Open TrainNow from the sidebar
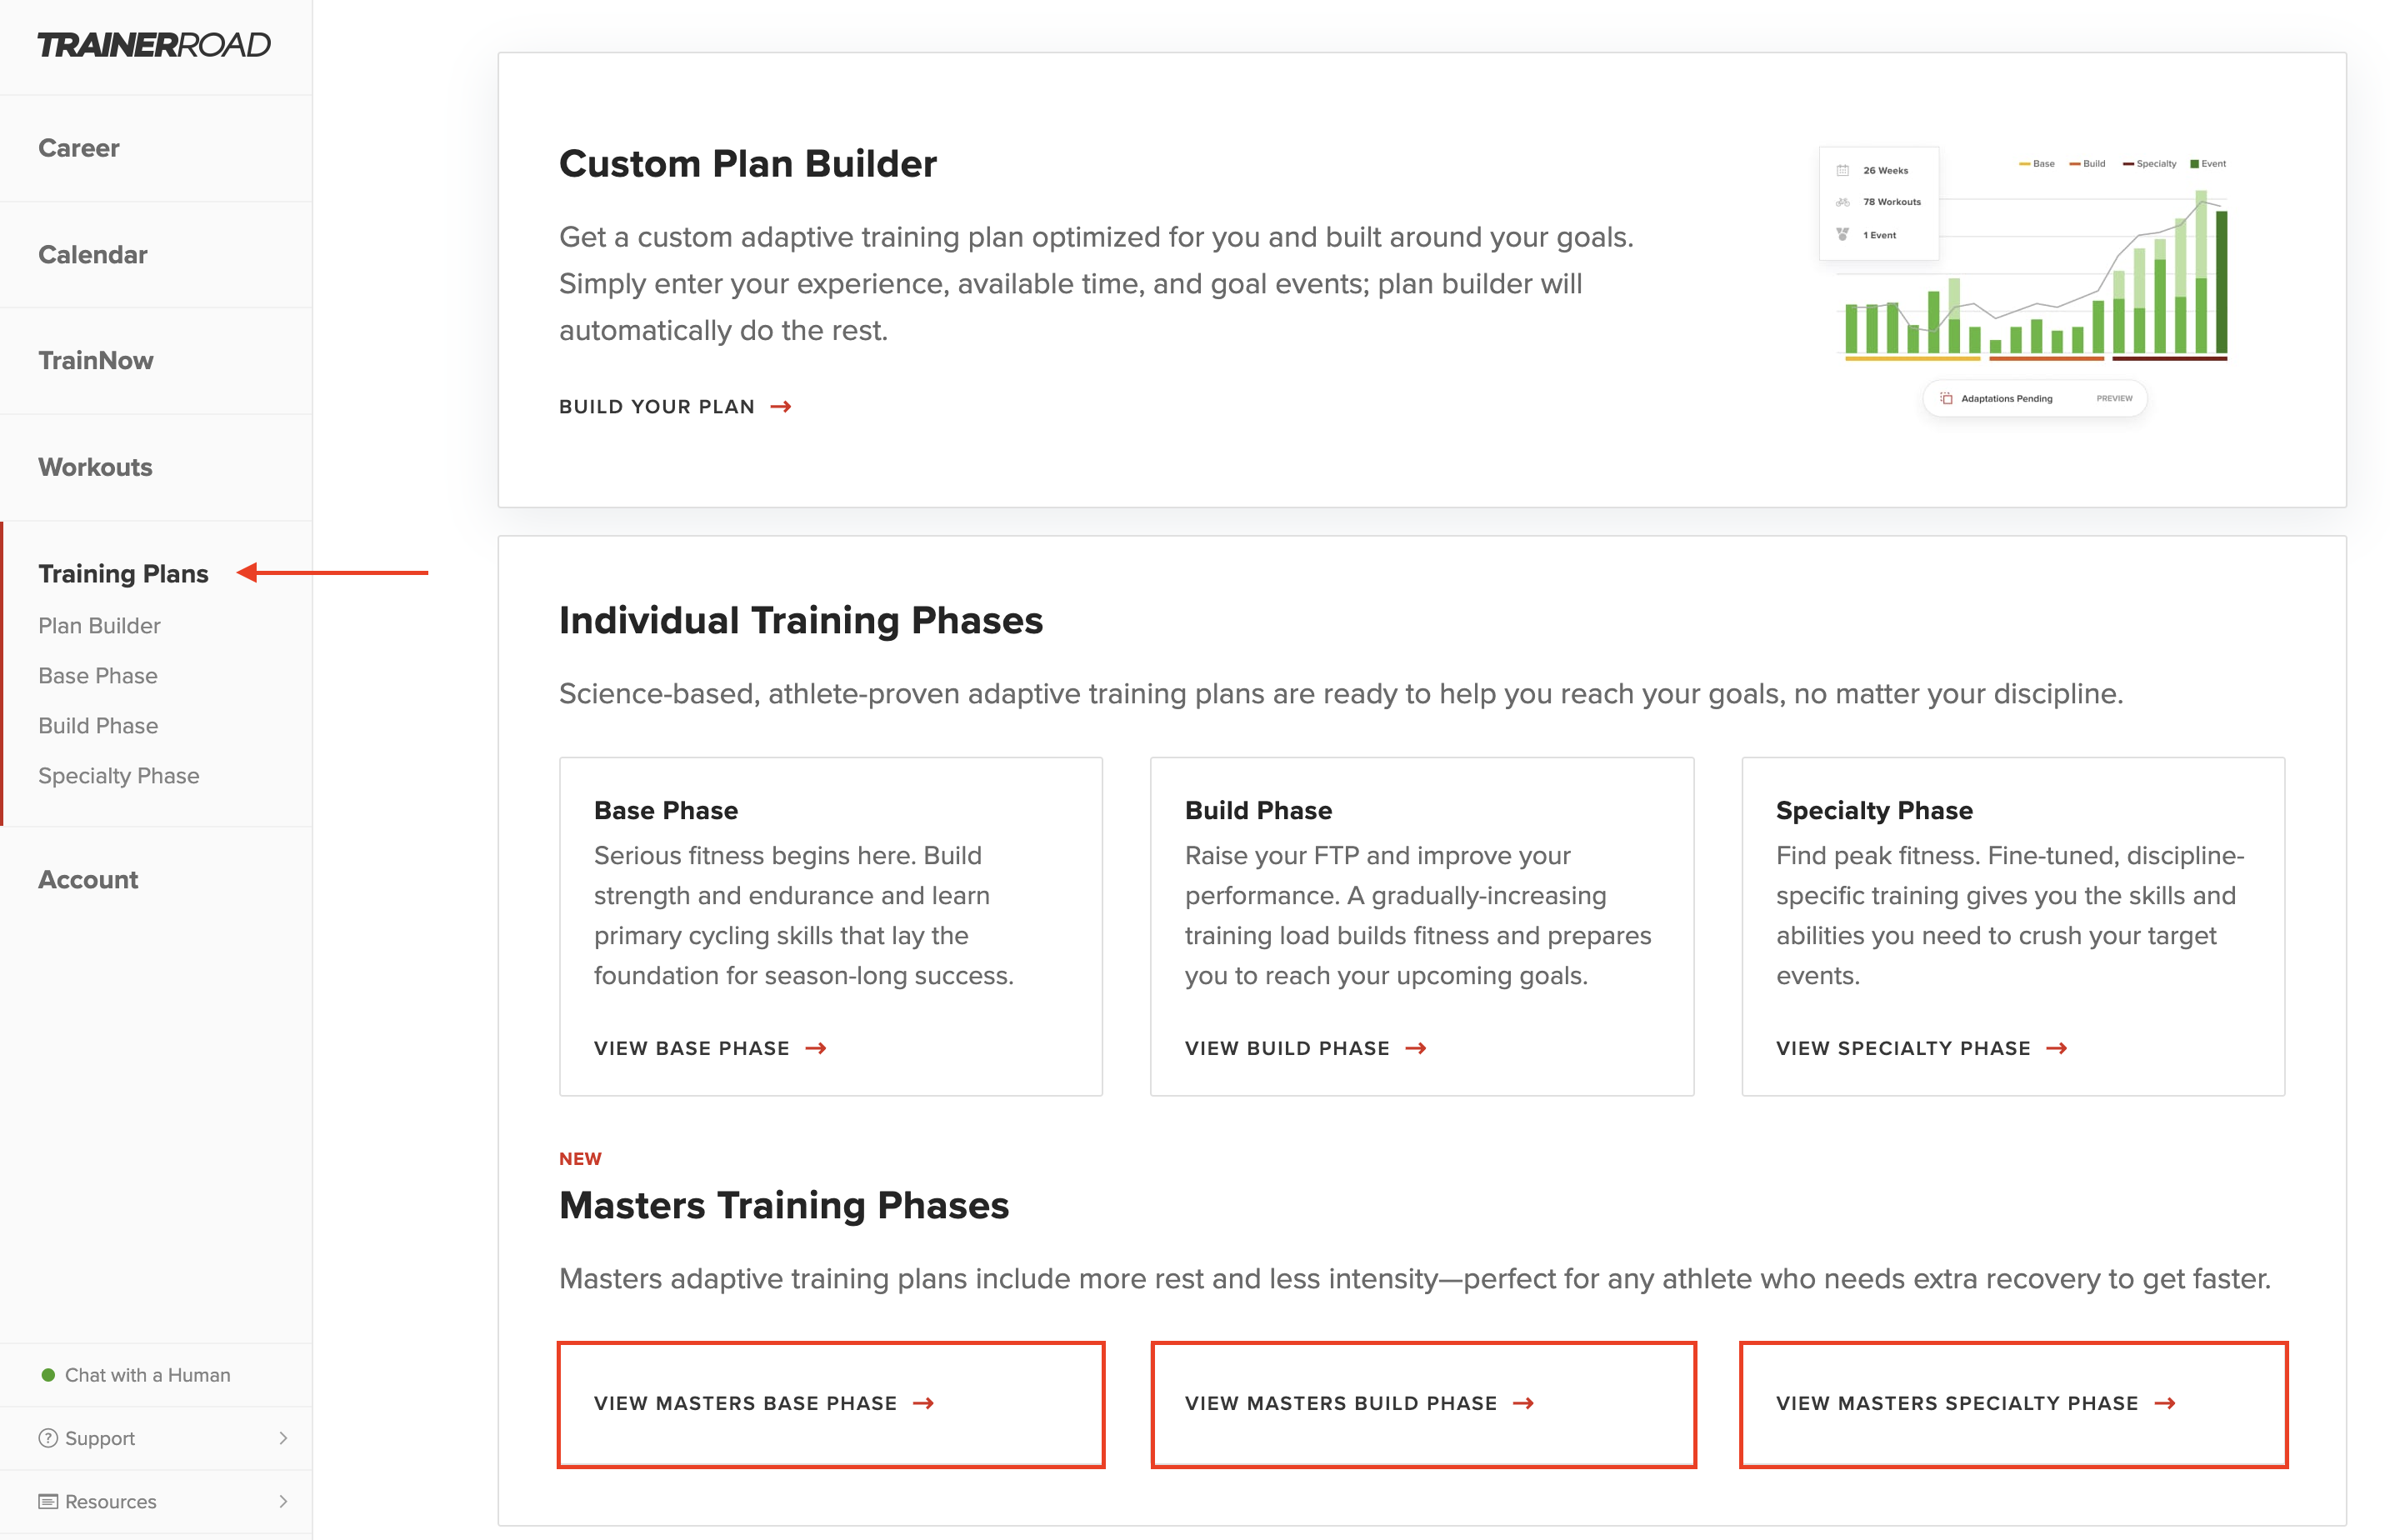2390x1540 pixels. (x=96, y=361)
